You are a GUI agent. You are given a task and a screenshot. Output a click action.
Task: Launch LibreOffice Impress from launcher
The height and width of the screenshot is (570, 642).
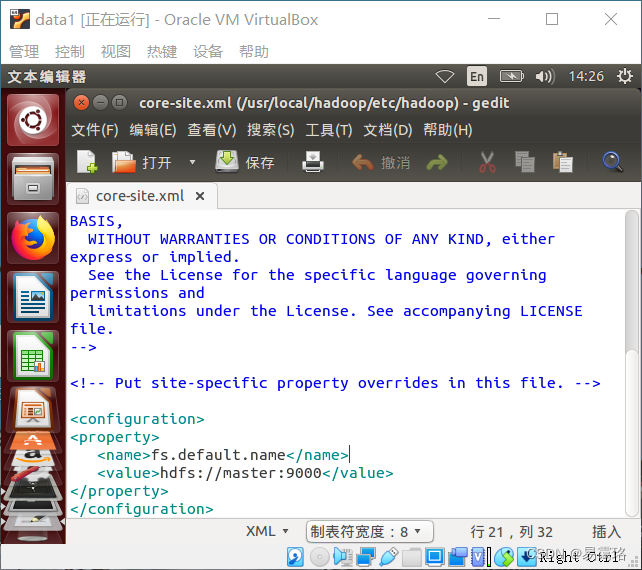(33, 408)
